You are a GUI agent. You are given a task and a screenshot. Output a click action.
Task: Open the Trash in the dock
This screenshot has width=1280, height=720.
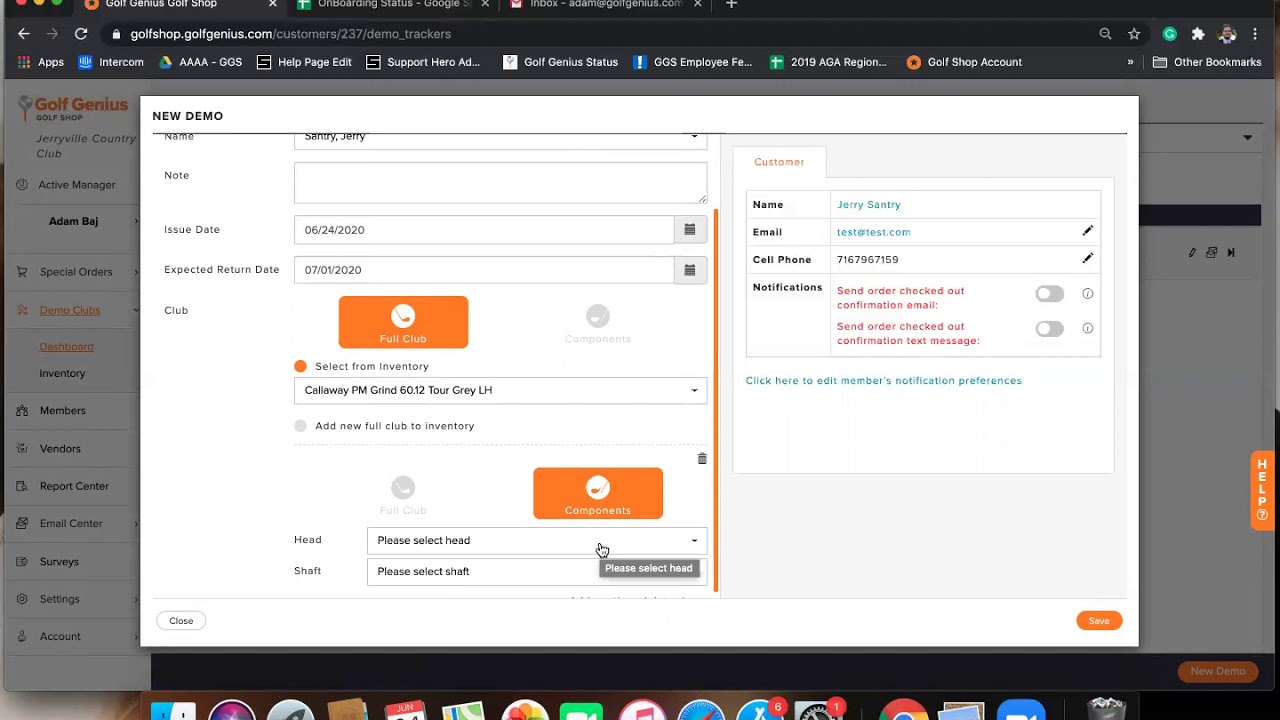click(x=1106, y=710)
